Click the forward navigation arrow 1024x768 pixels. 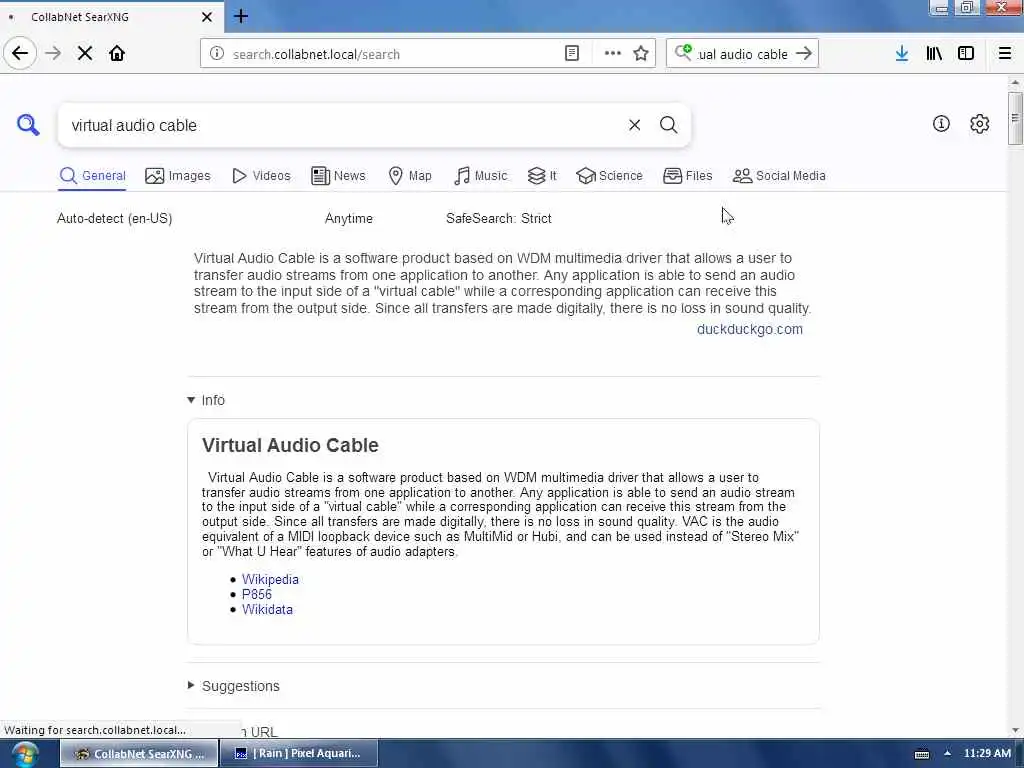[x=53, y=54]
